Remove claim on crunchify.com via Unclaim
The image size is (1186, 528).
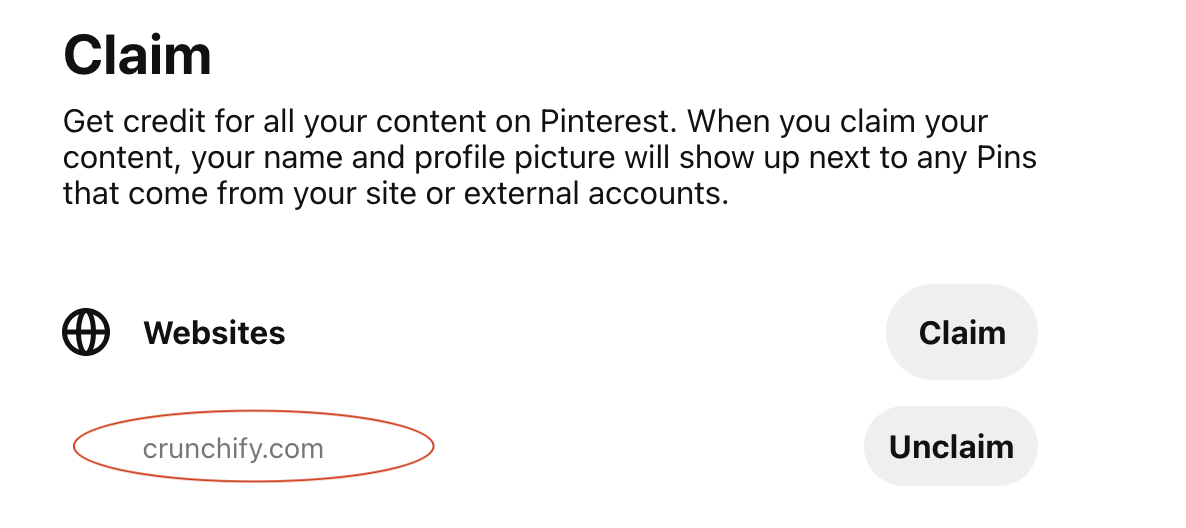tap(951, 446)
